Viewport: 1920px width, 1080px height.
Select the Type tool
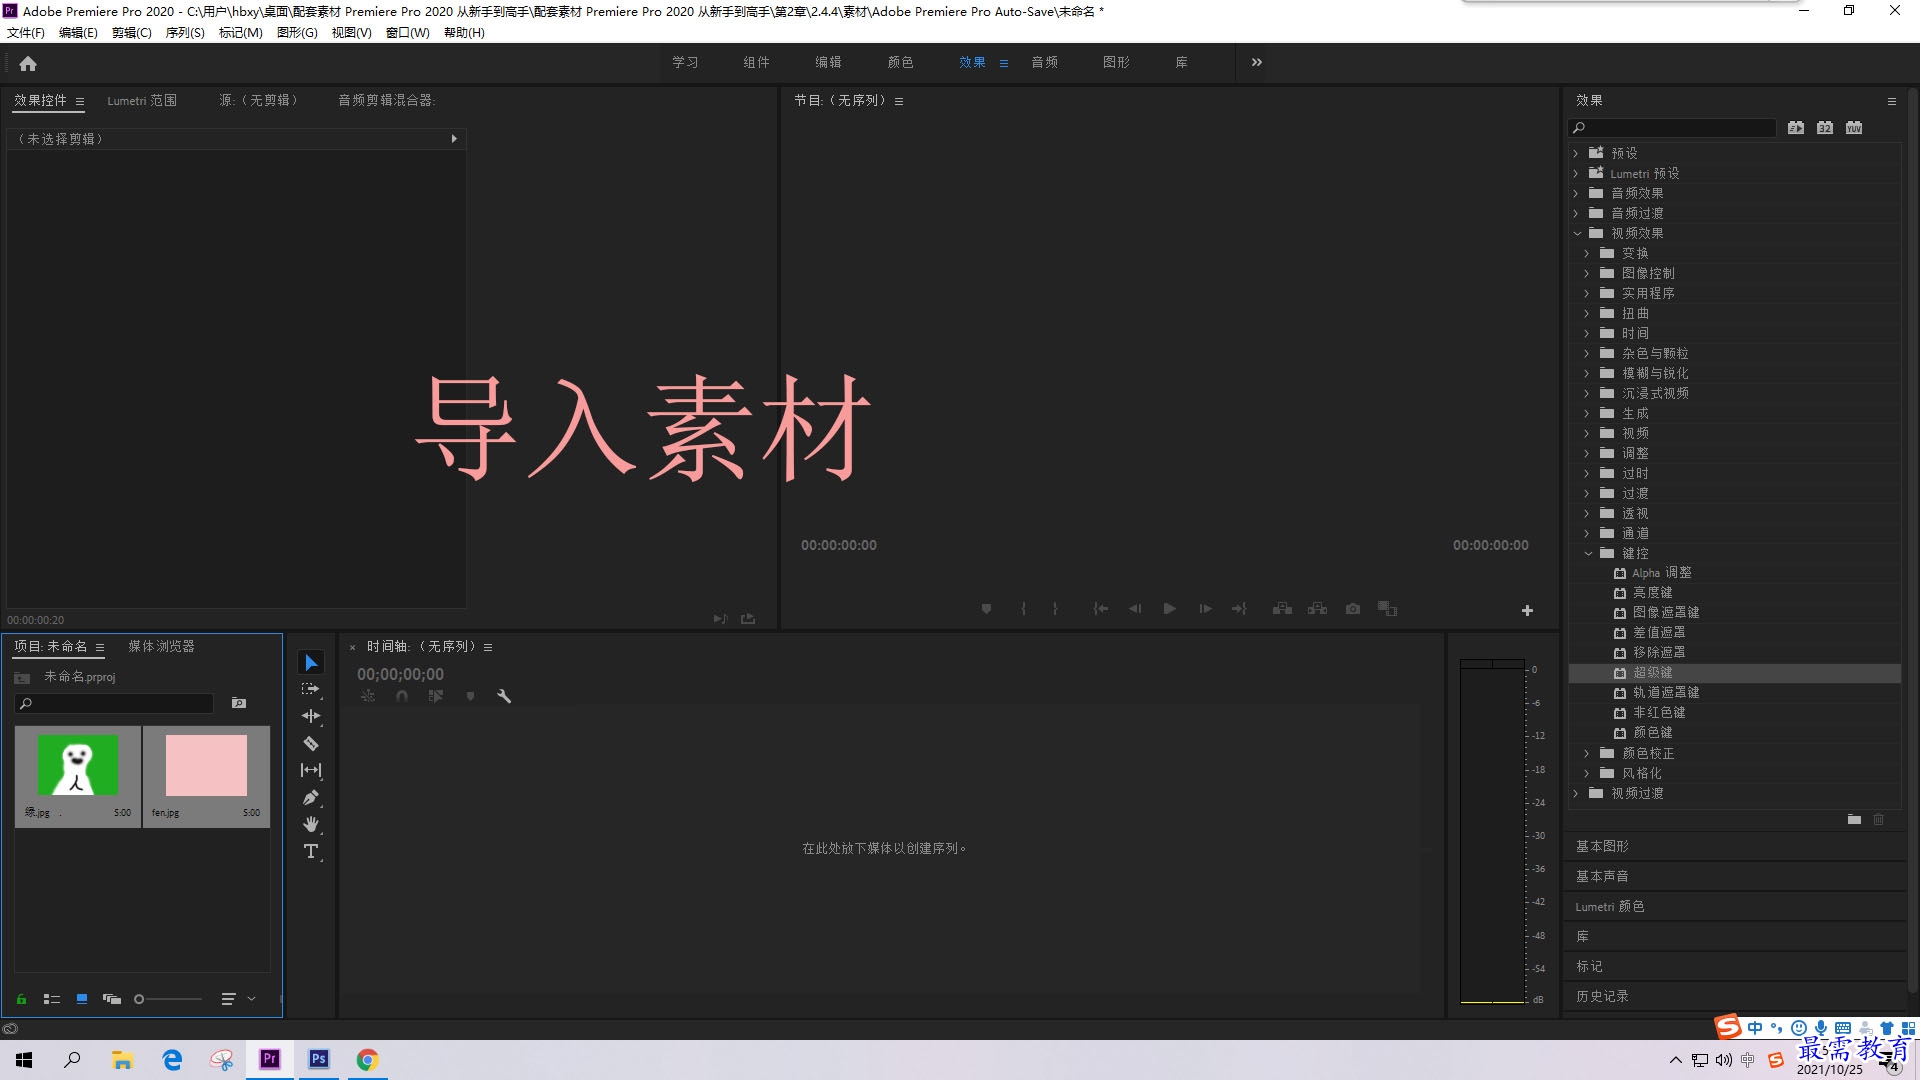[x=311, y=851]
